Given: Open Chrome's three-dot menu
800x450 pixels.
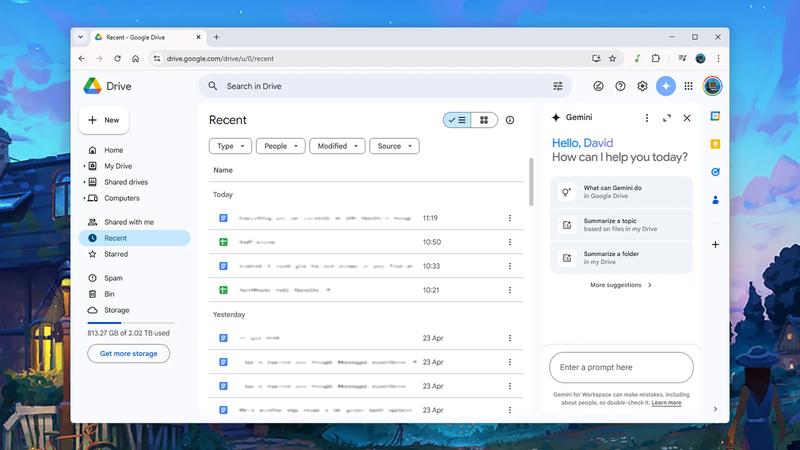Looking at the screenshot, I should click(x=718, y=59).
